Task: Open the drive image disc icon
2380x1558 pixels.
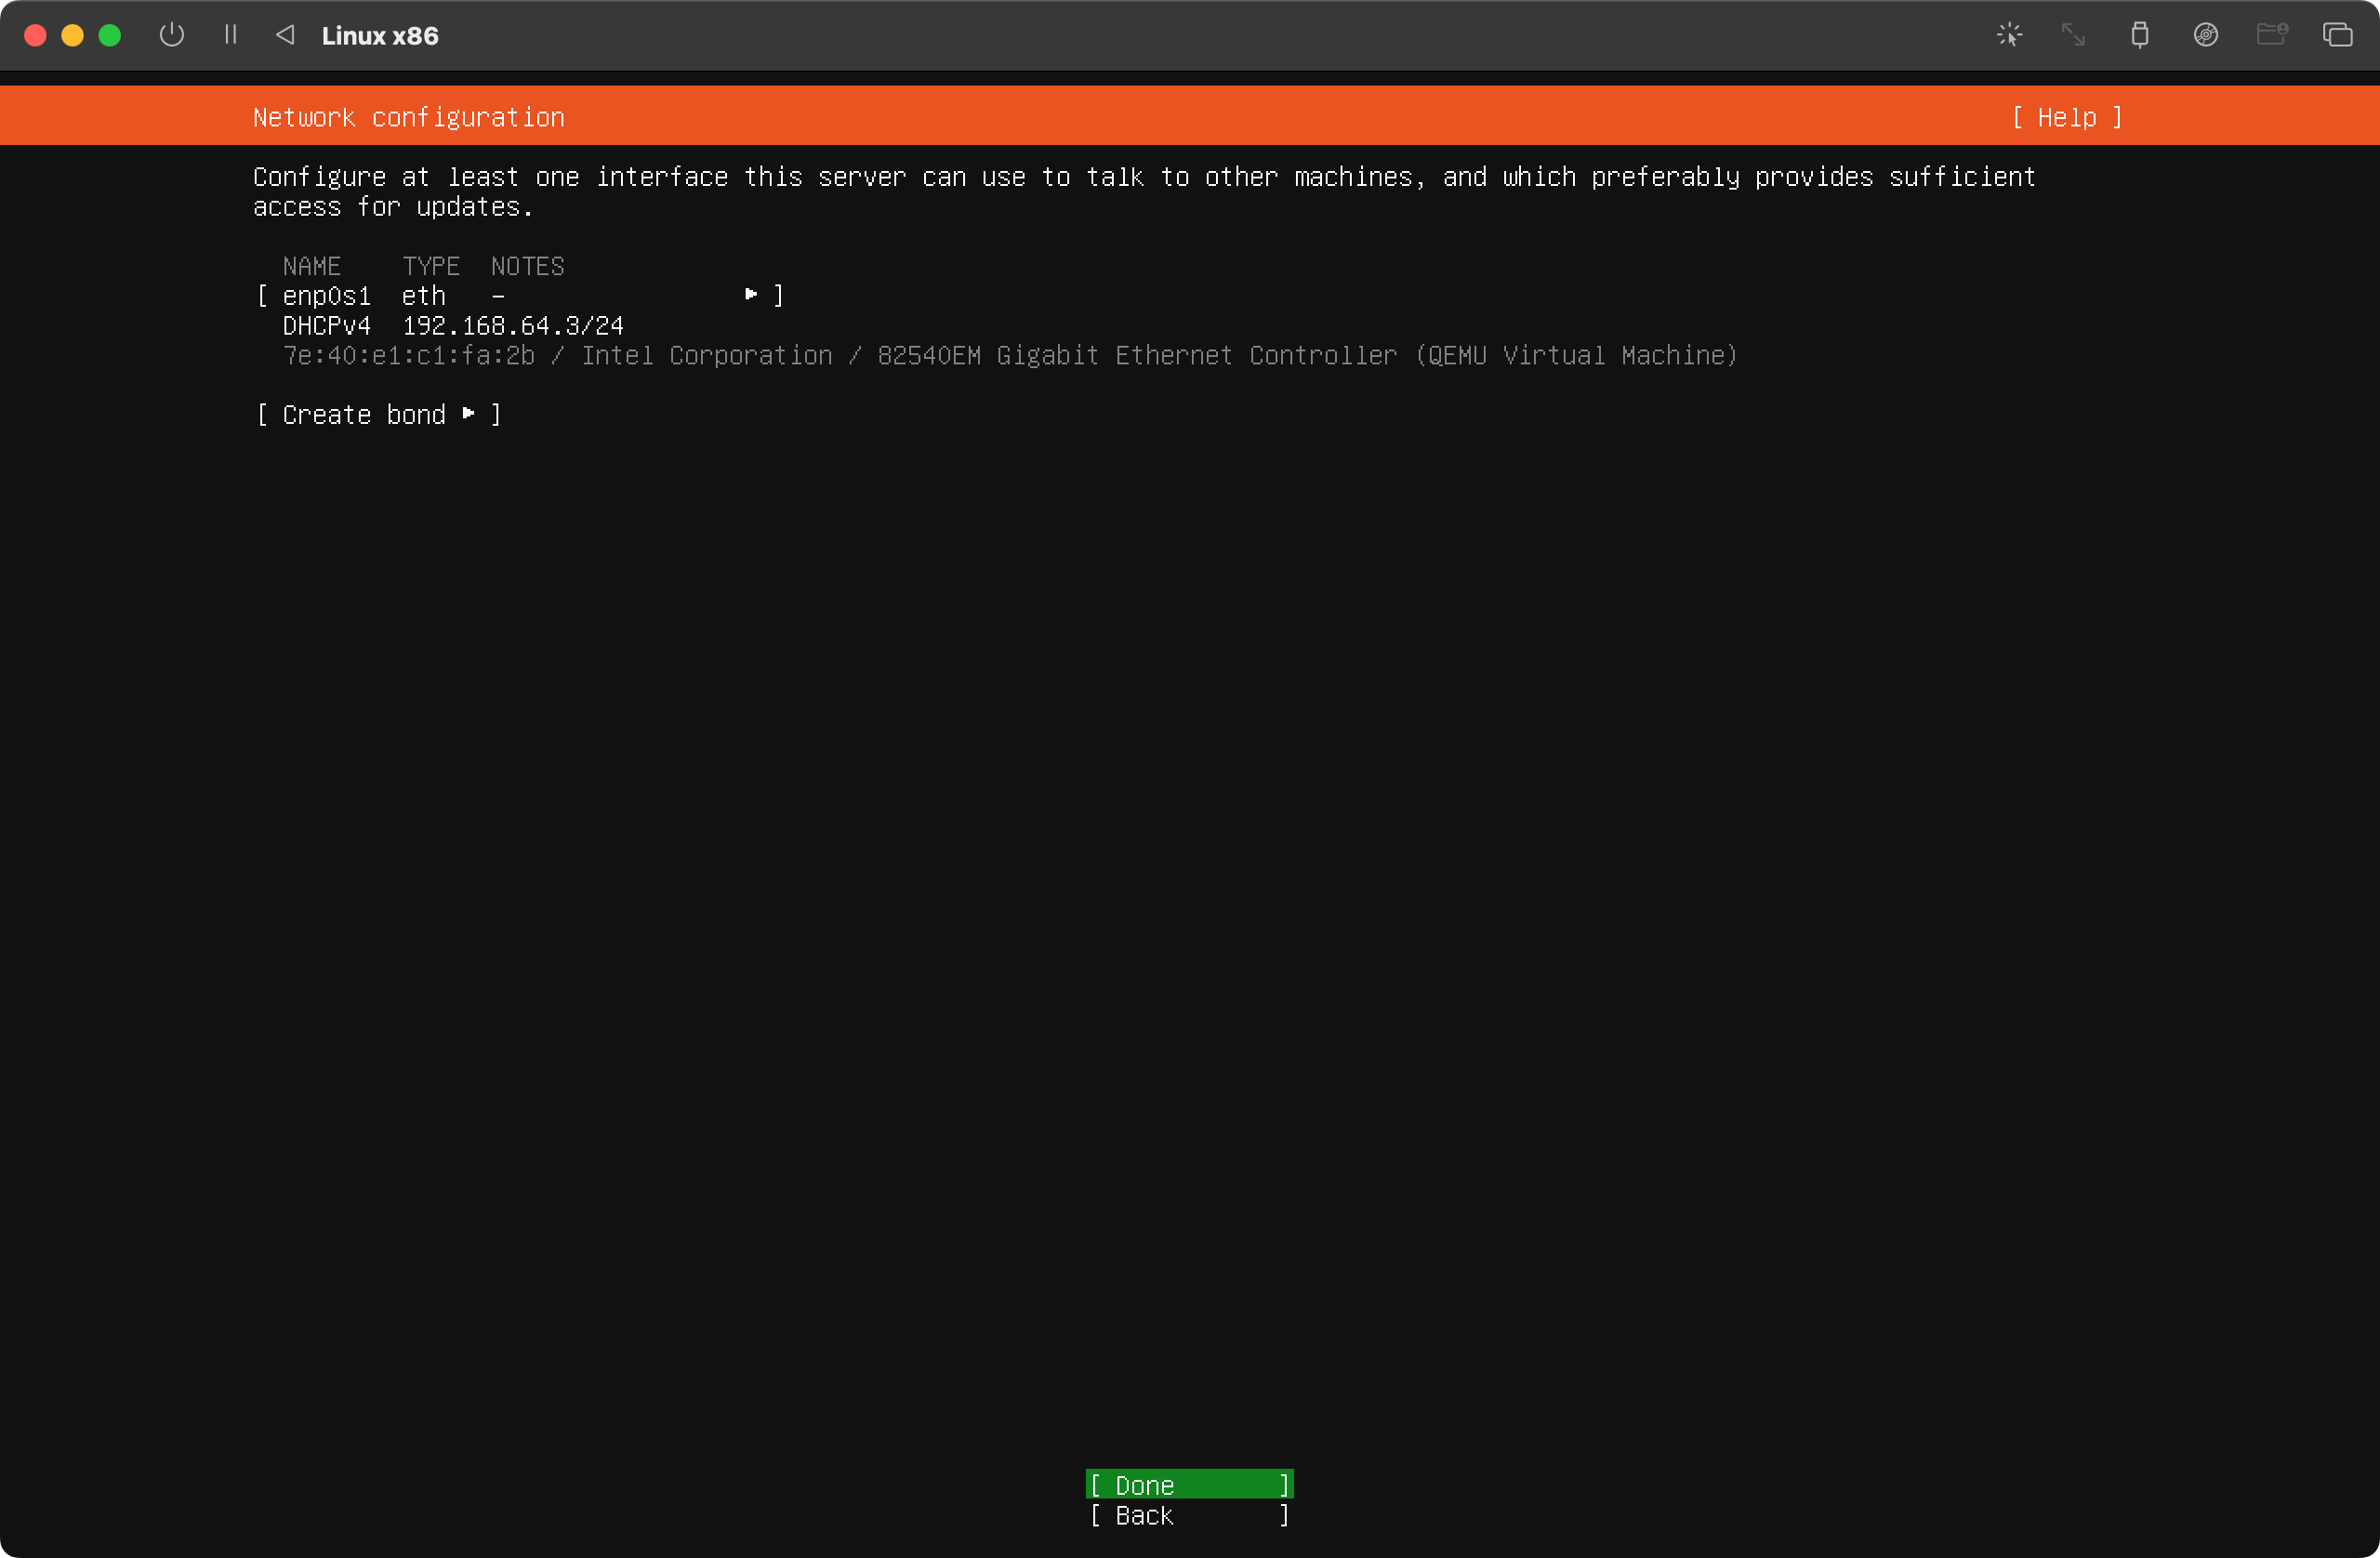Action: tap(2205, 35)
